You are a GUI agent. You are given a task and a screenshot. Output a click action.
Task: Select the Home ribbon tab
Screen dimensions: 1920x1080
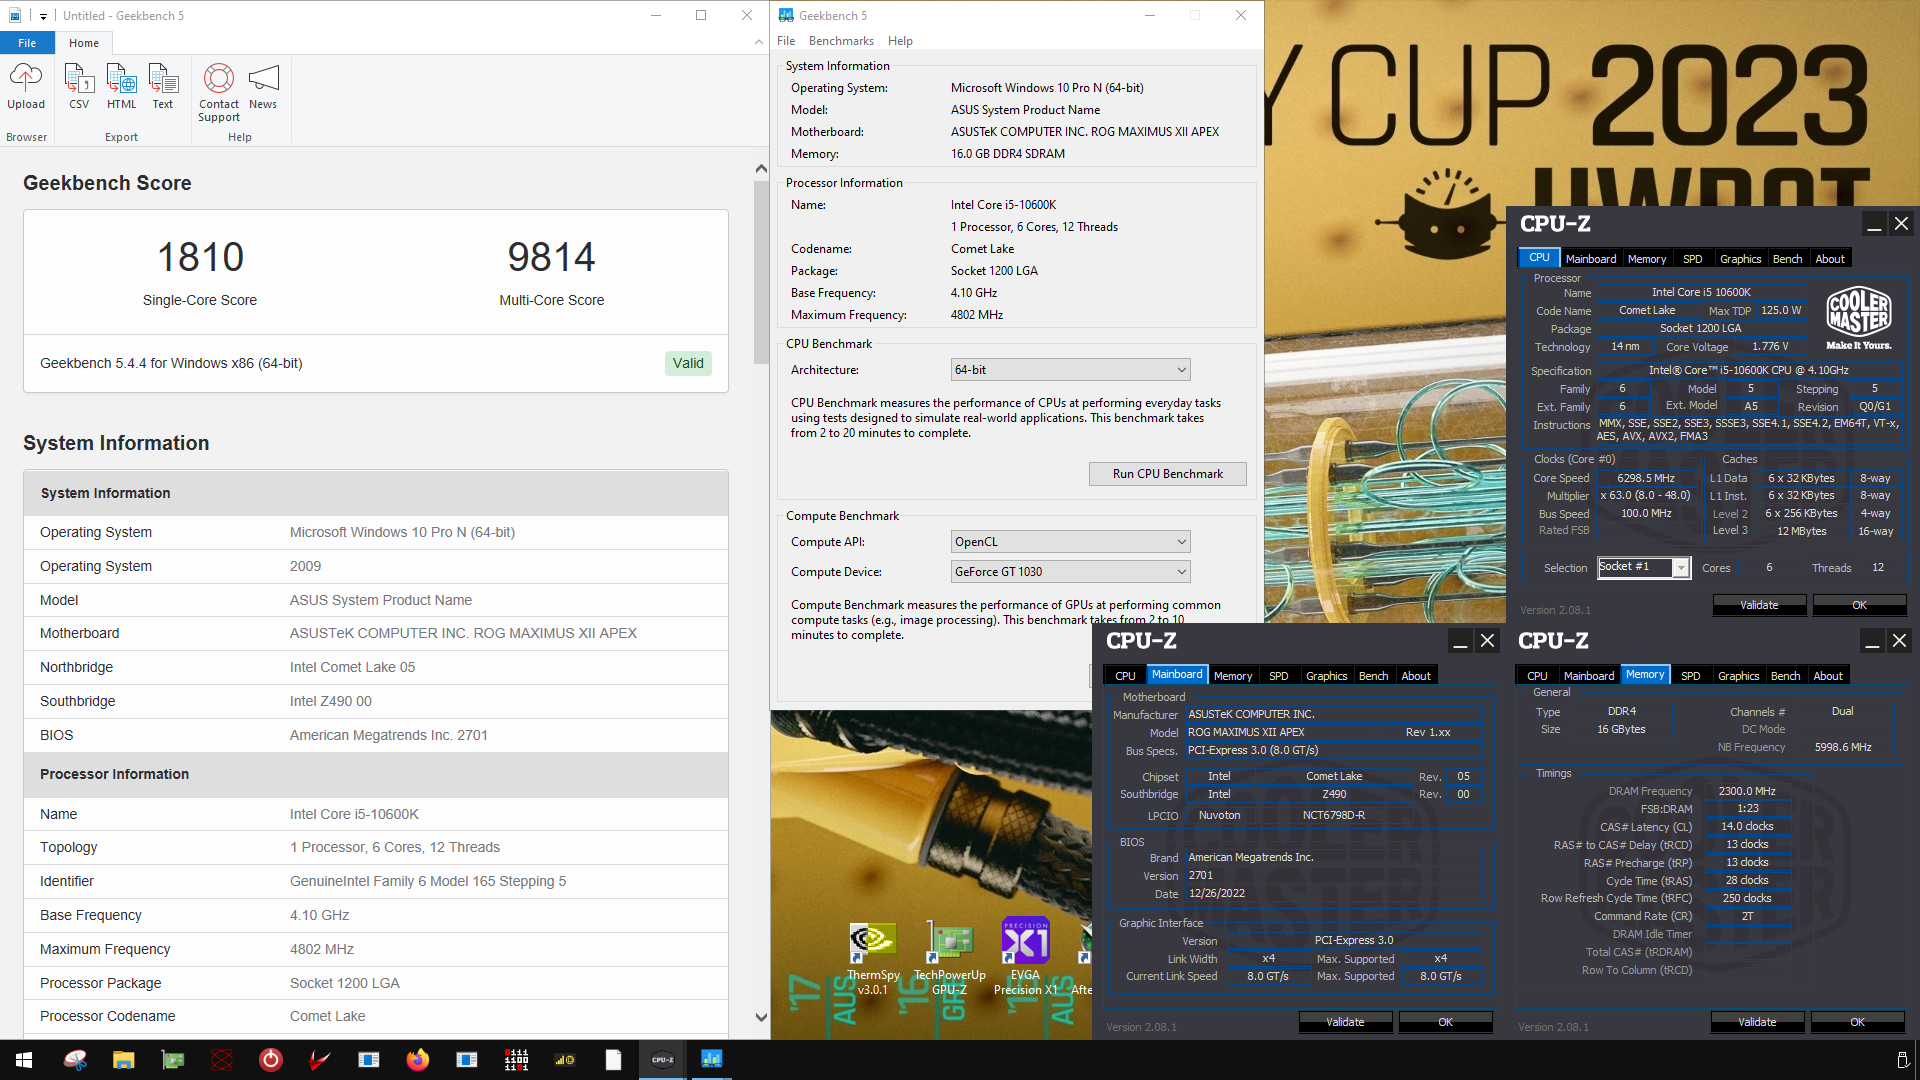point(84,43)
